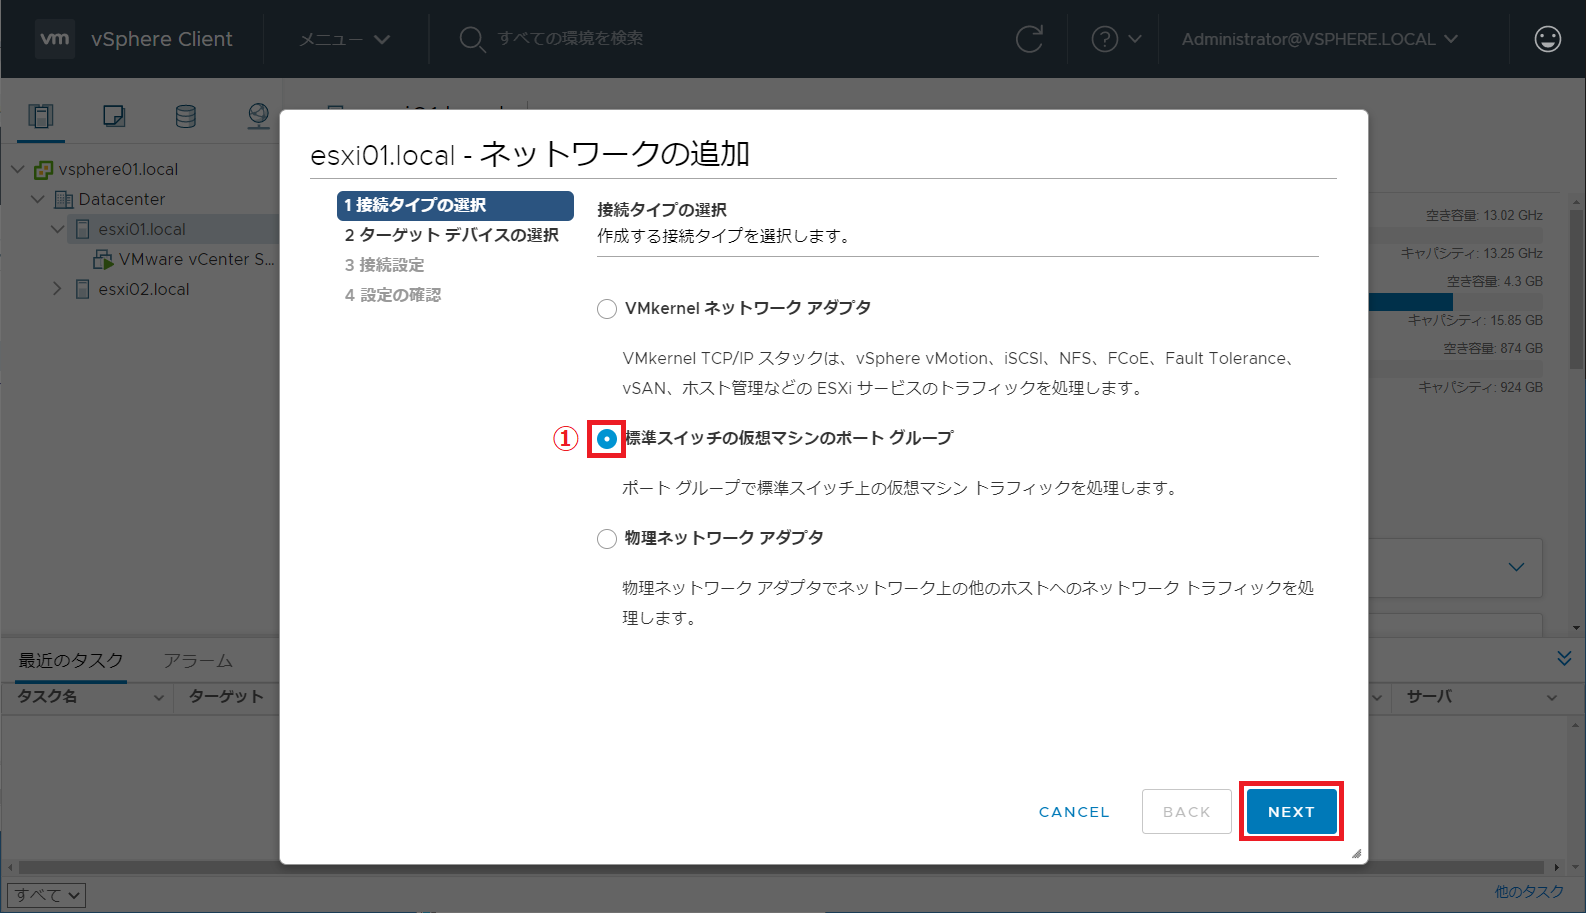
Task: Go to step 1 接続タイプの選択
Action: 455,205
